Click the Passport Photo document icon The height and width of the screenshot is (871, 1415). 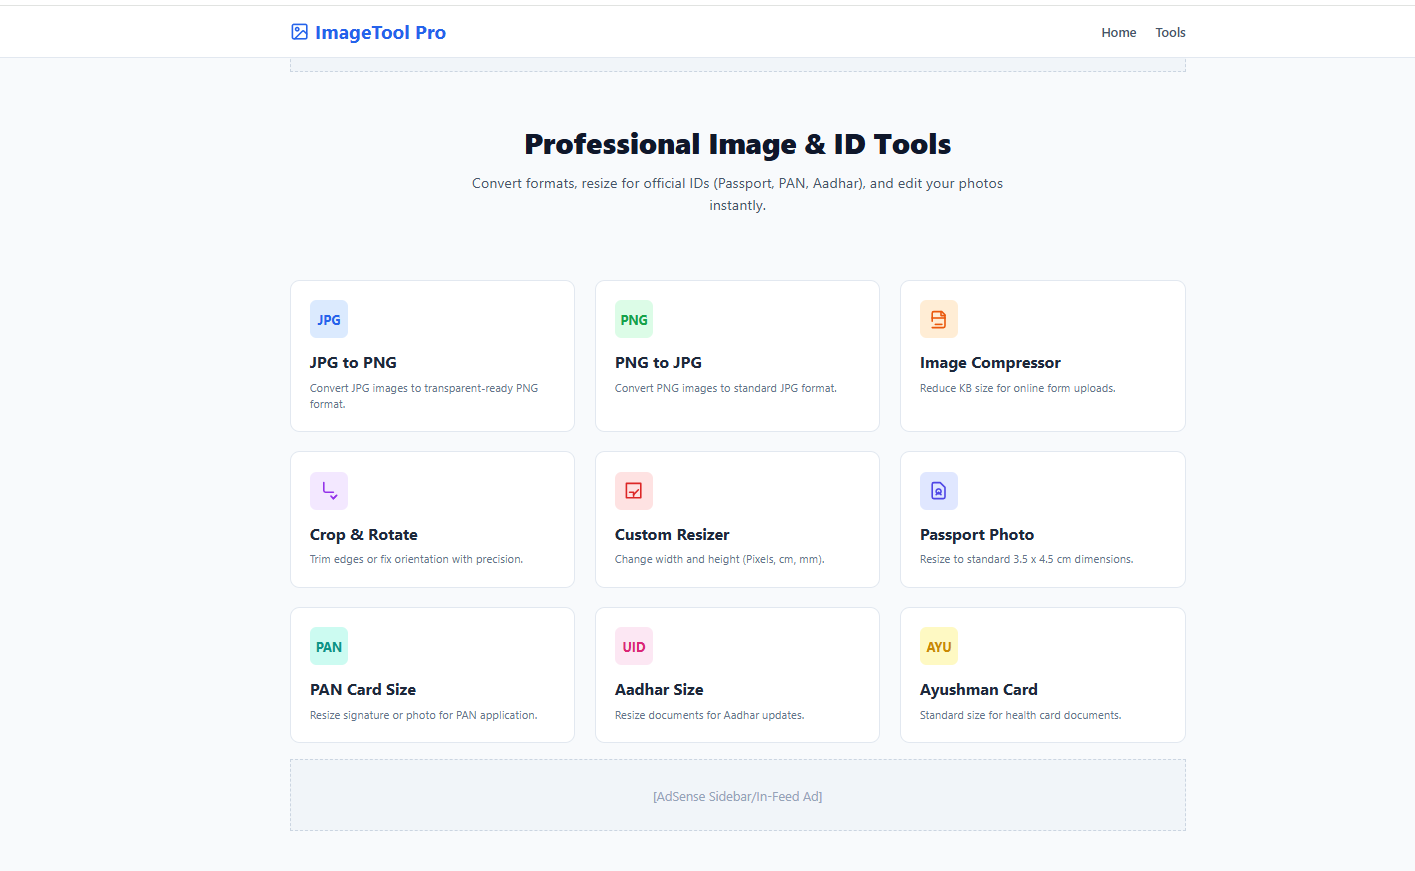coord(938,491)
